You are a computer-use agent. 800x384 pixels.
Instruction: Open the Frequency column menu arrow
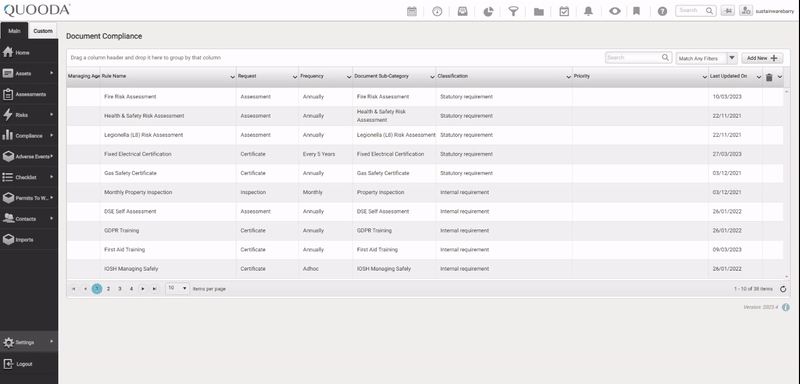click(x=349, y=77)
